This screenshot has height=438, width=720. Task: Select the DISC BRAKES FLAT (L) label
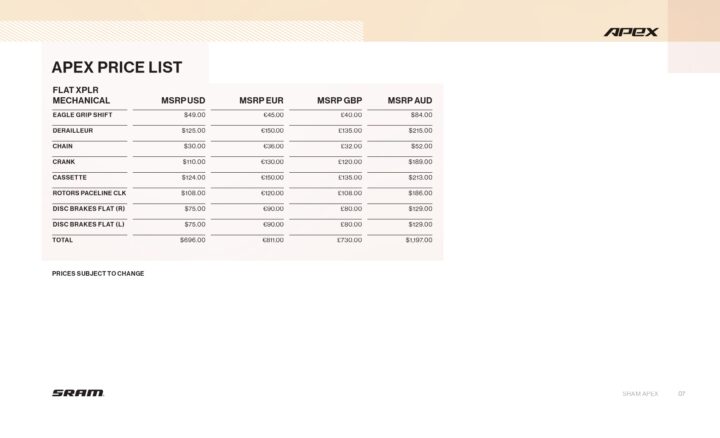pos(88,224)
